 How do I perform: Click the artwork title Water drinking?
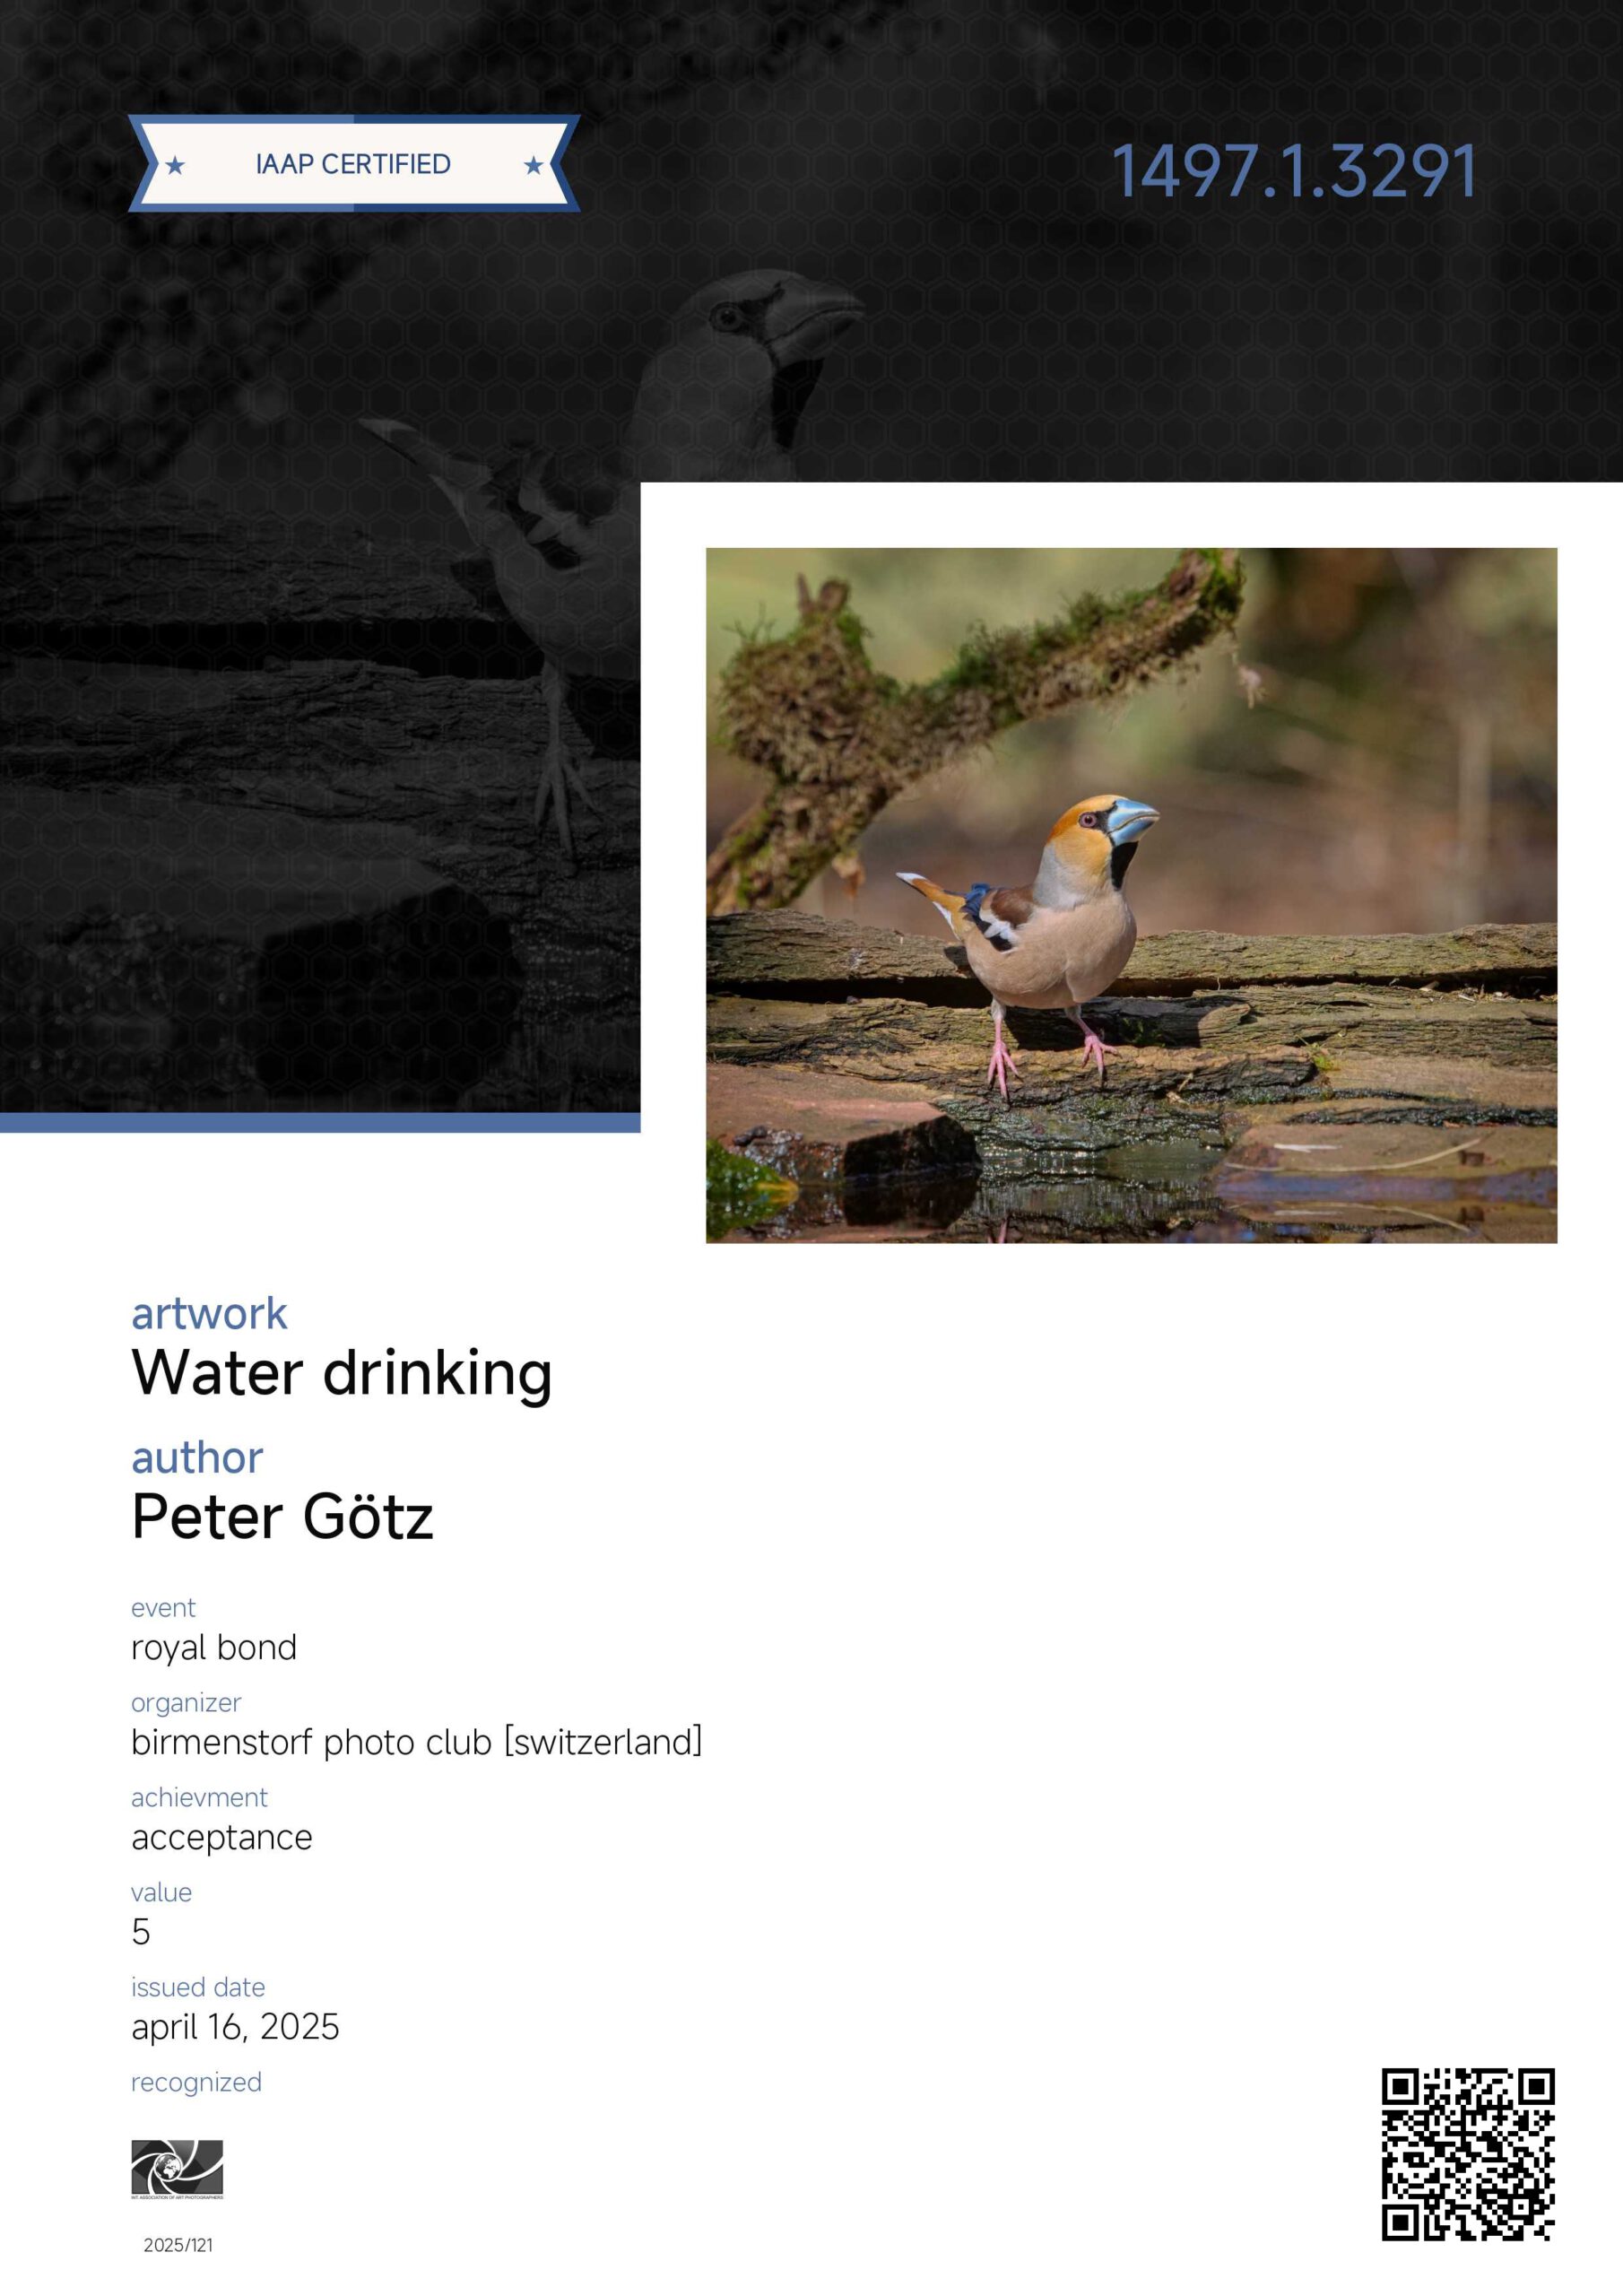(341, 1372)
